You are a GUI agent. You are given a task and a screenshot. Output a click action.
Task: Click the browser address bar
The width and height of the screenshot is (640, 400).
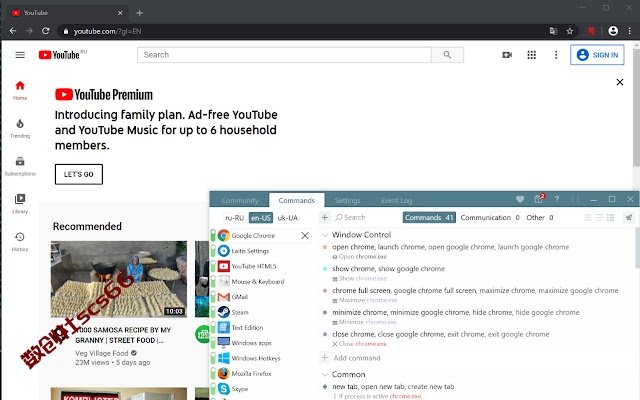click(x=302, y=31)
